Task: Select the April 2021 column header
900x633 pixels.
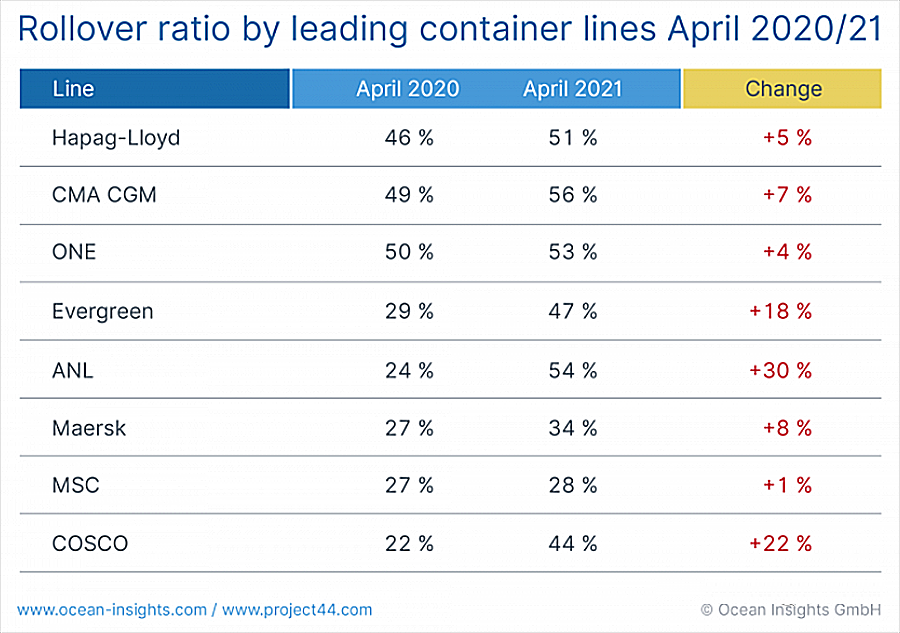Action: pos(572,89)
